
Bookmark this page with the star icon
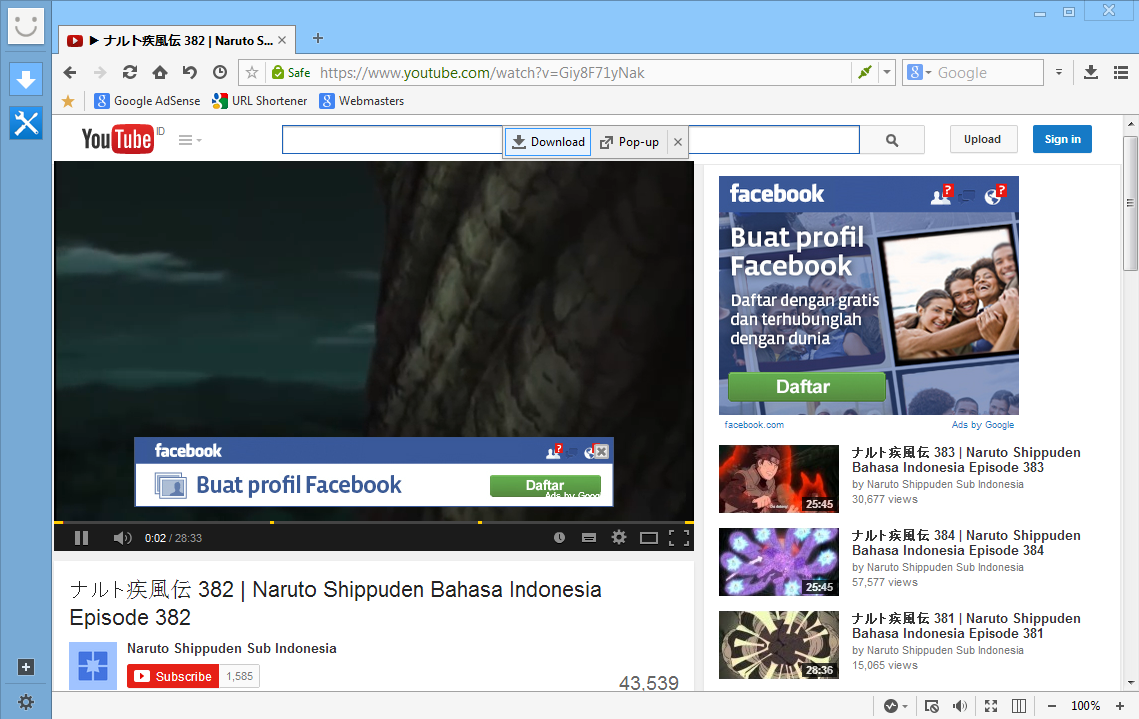click(x=252, y=73)
